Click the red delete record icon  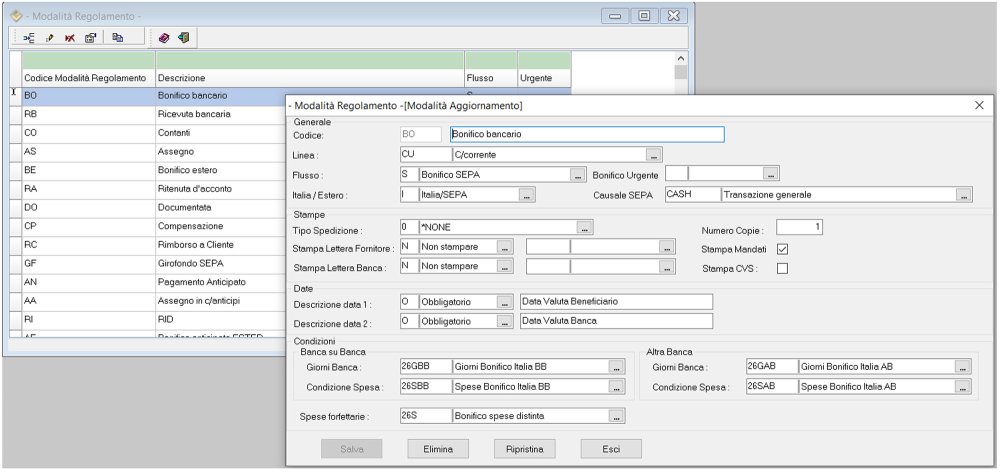pos(69,38)
